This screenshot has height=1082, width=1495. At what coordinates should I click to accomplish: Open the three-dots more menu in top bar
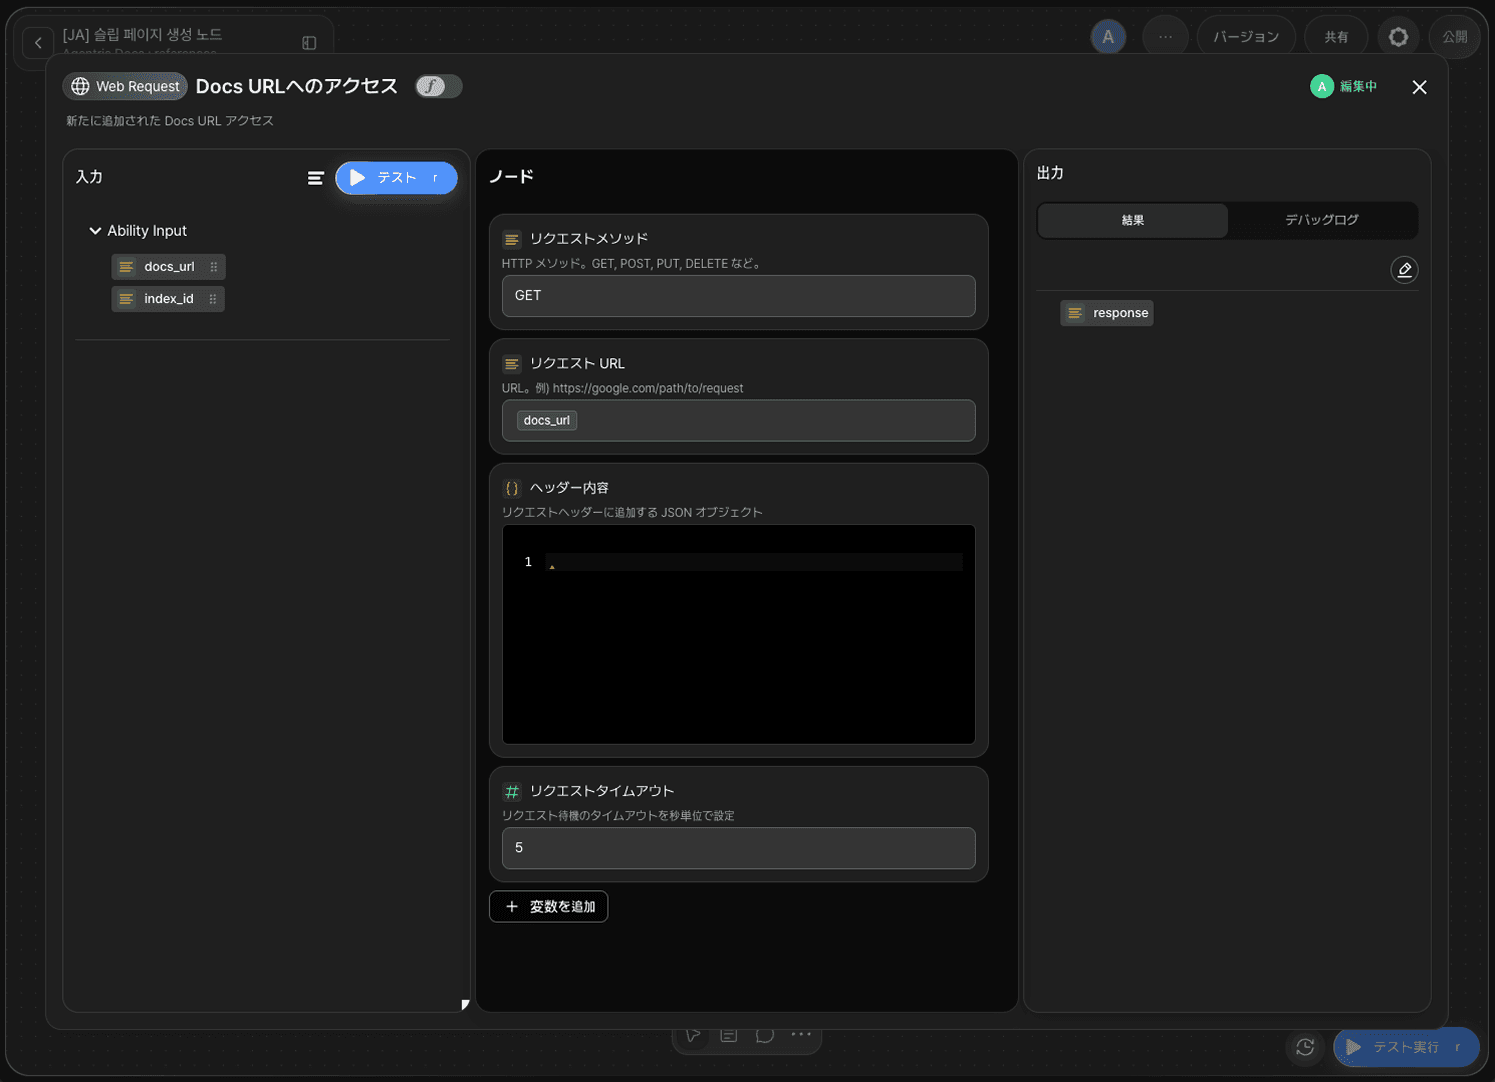click(x=1165, y=37)
